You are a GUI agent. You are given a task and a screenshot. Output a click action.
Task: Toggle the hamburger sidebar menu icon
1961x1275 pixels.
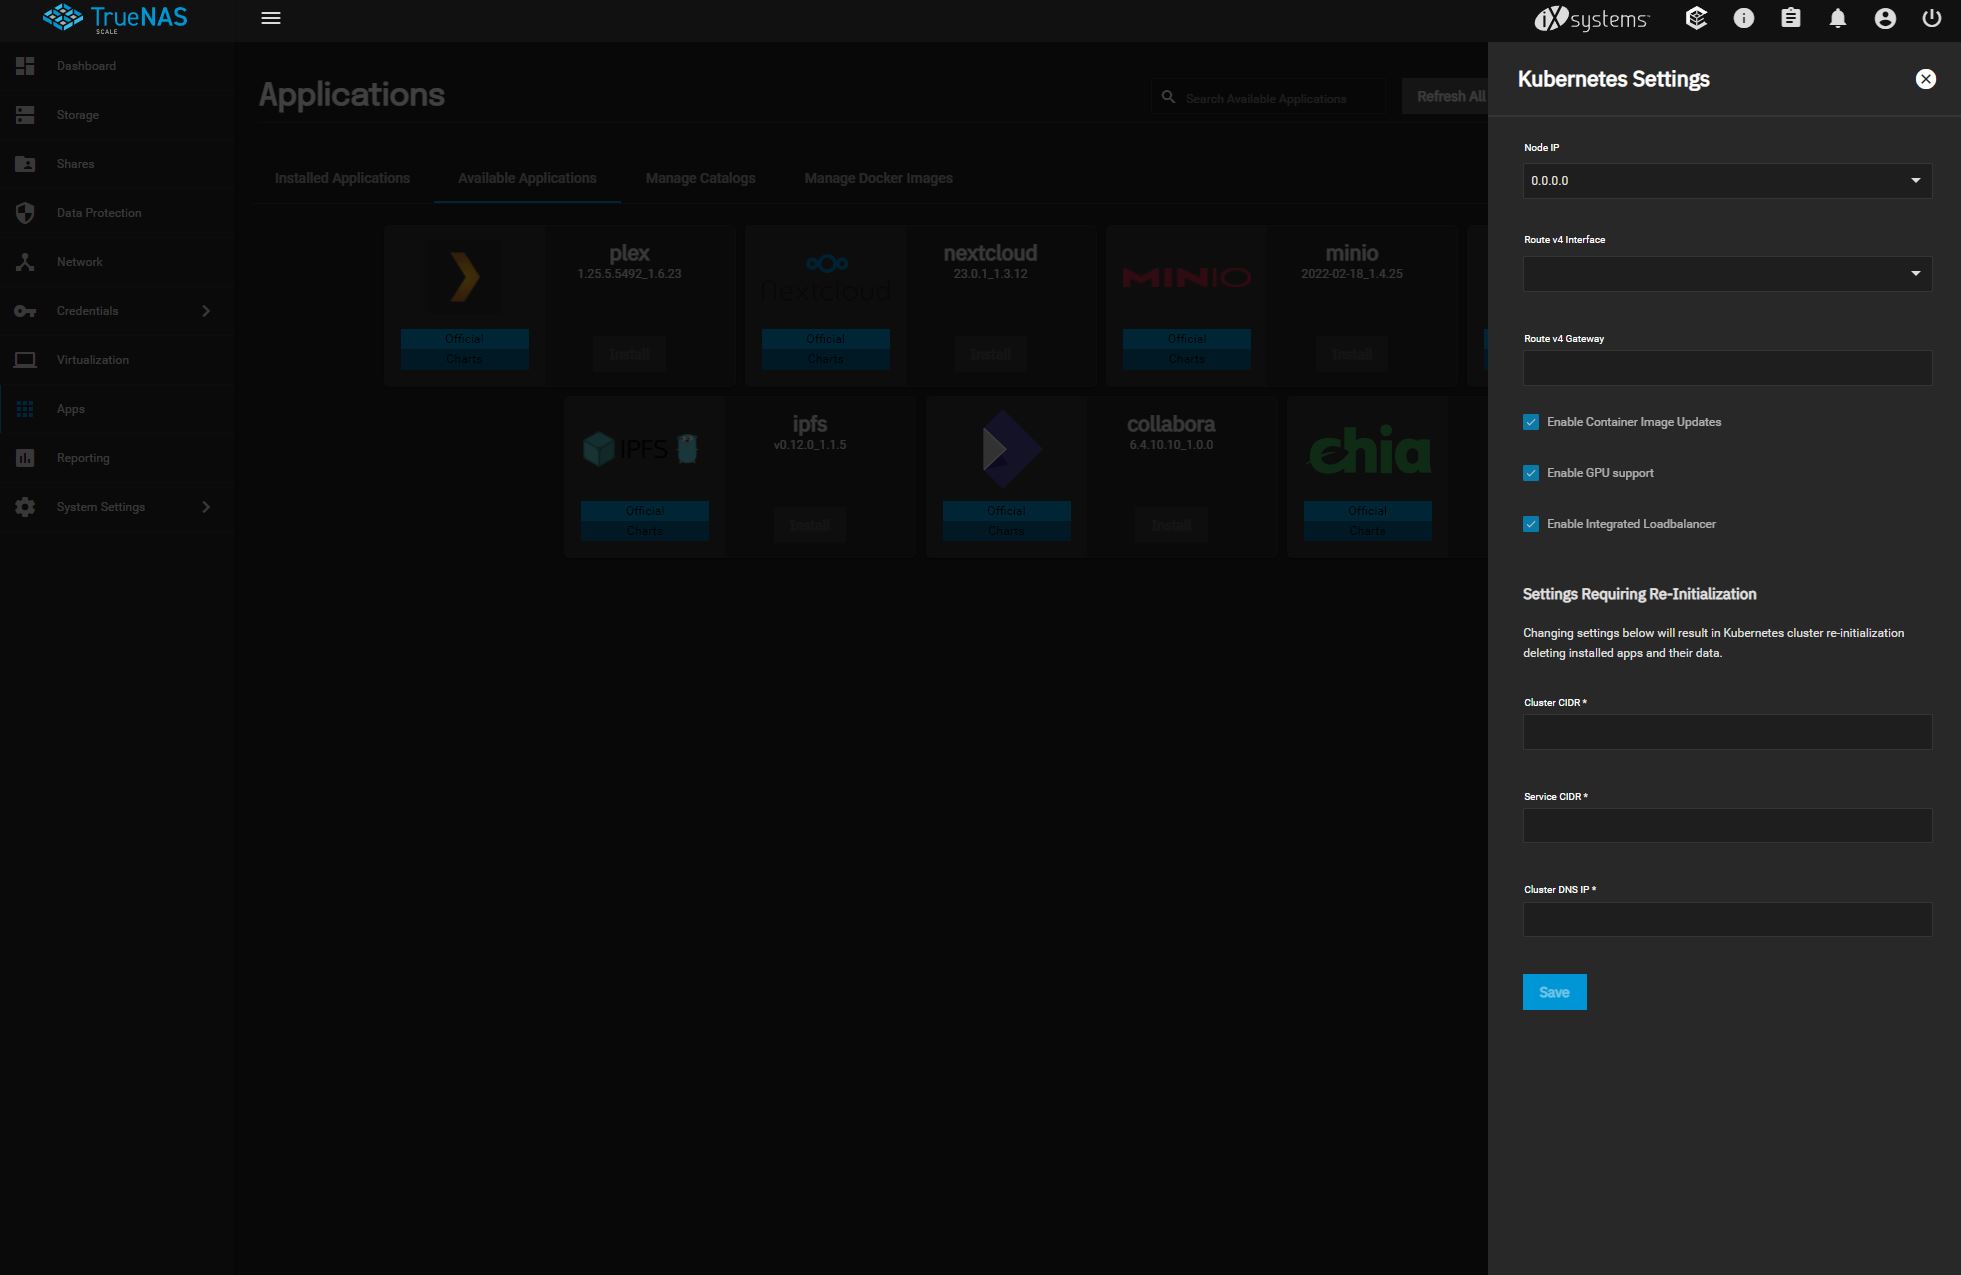(x=271, y=18)
